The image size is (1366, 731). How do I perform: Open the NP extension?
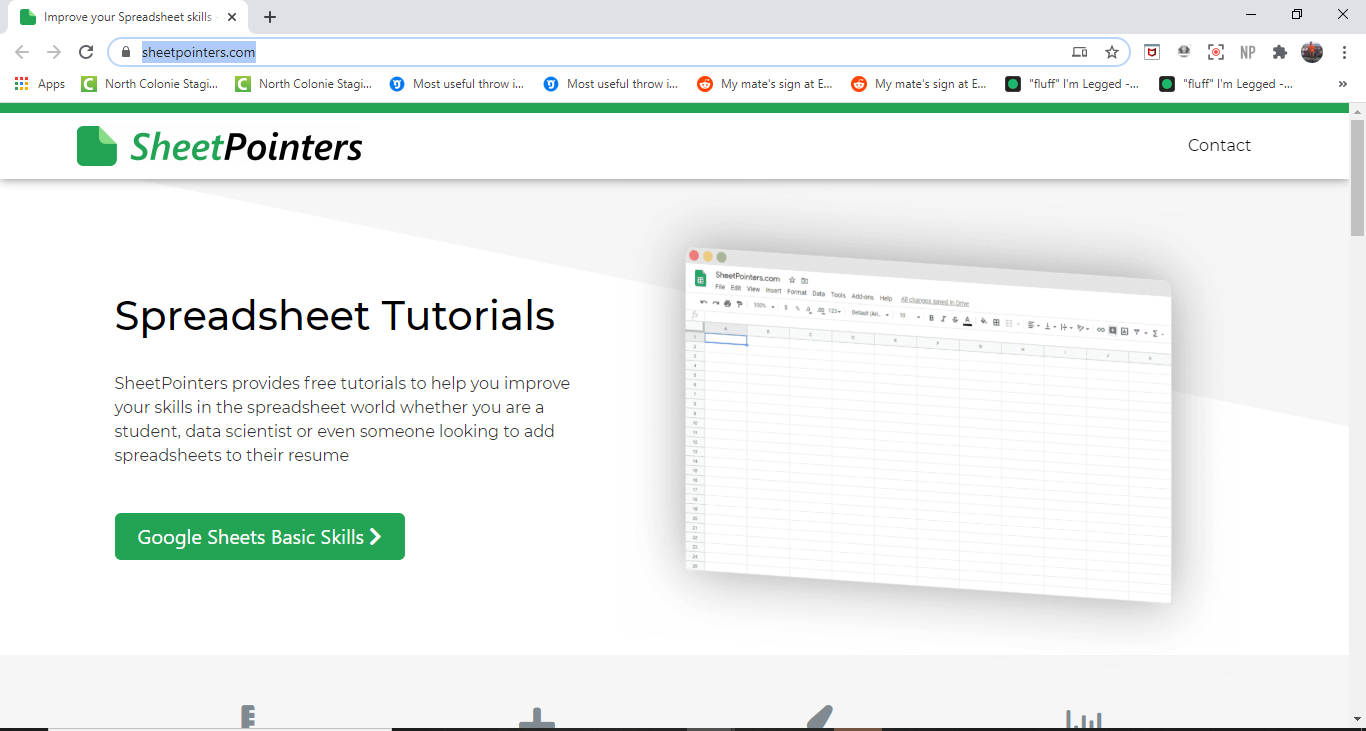1248,52
